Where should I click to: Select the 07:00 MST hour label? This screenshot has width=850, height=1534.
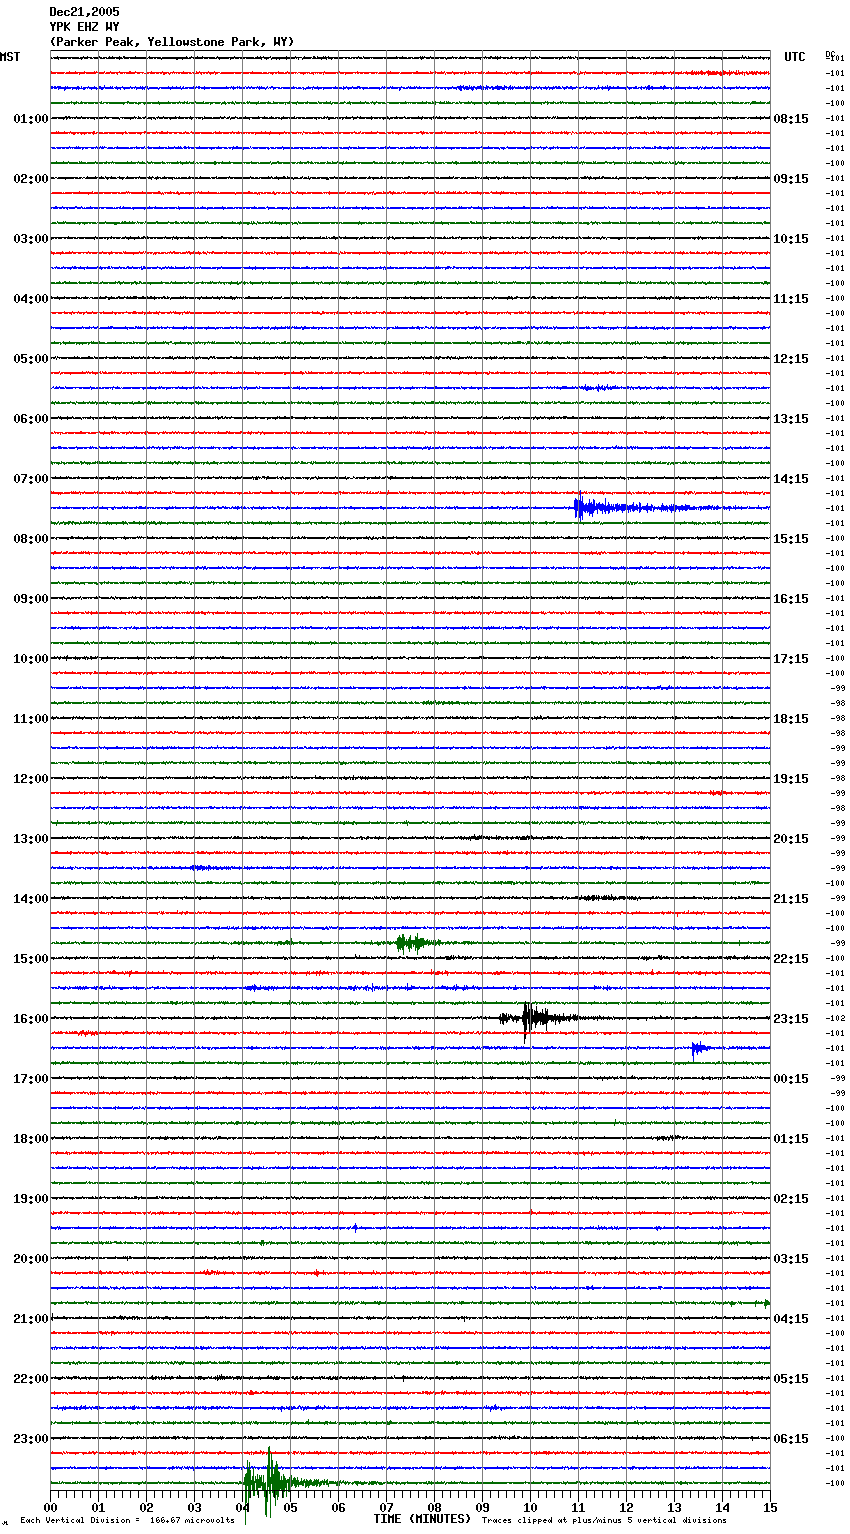point(31,479)
